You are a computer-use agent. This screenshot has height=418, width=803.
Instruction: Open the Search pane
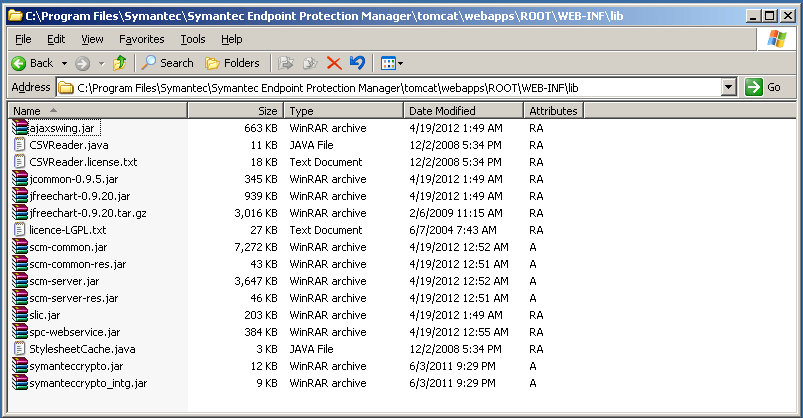click(168, 63)
